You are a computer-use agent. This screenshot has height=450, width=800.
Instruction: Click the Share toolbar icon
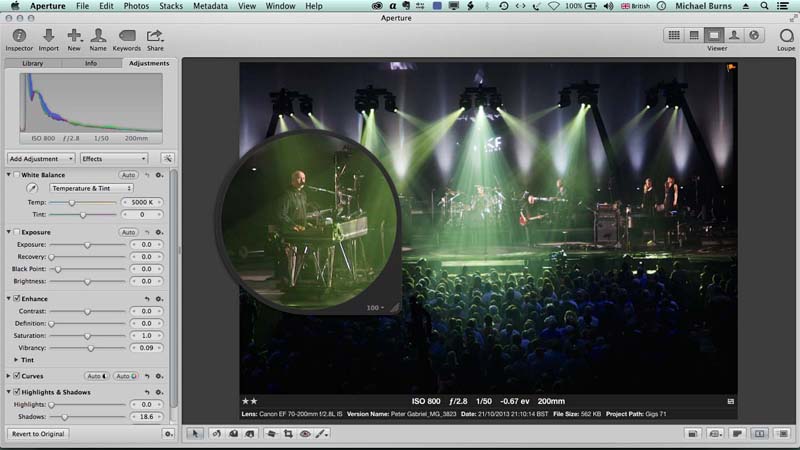(155, 40)
